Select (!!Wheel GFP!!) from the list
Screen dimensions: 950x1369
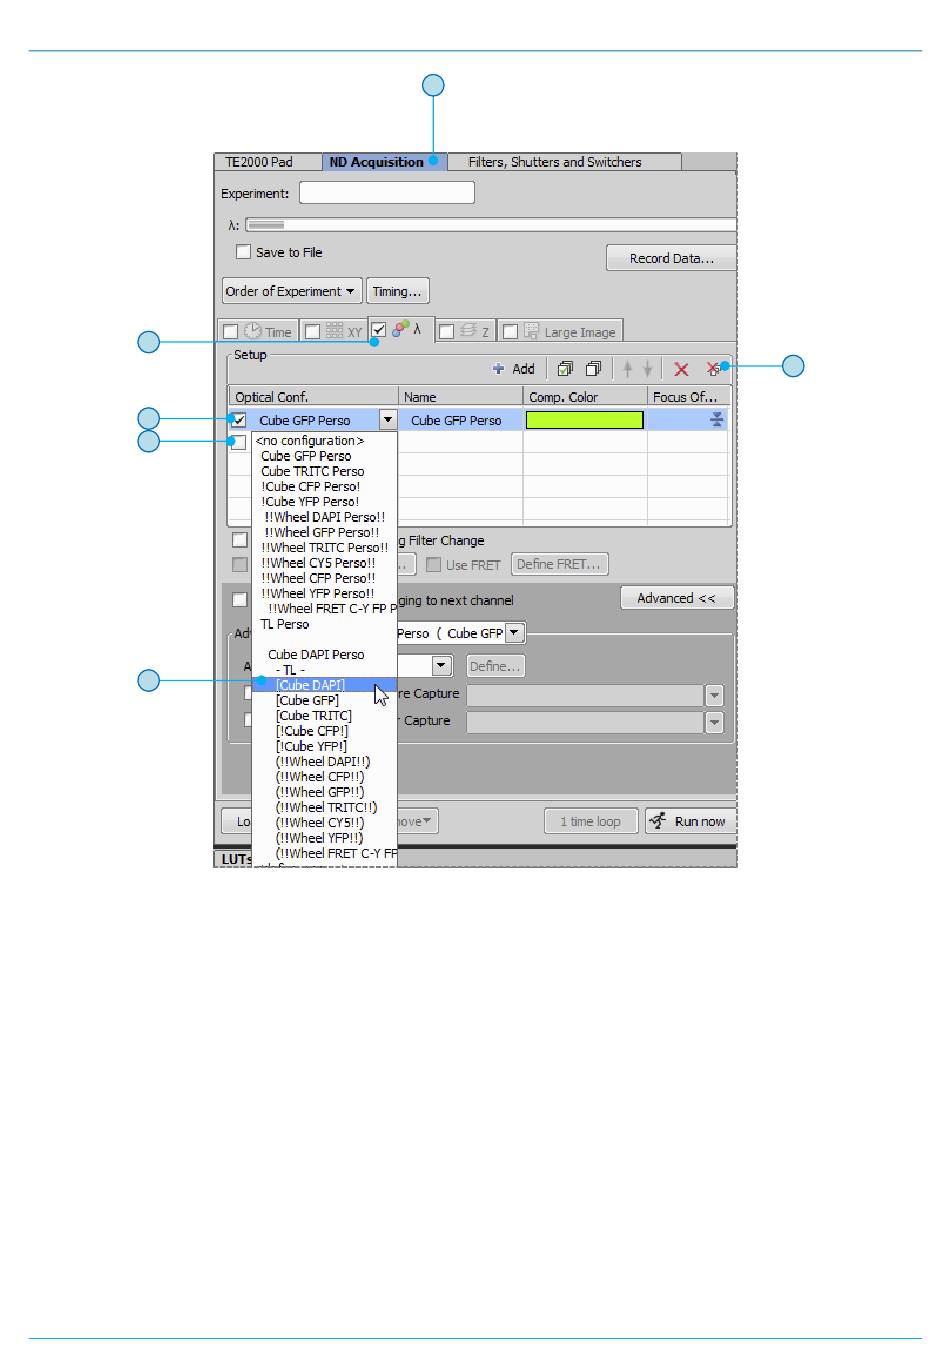(320, 792)
